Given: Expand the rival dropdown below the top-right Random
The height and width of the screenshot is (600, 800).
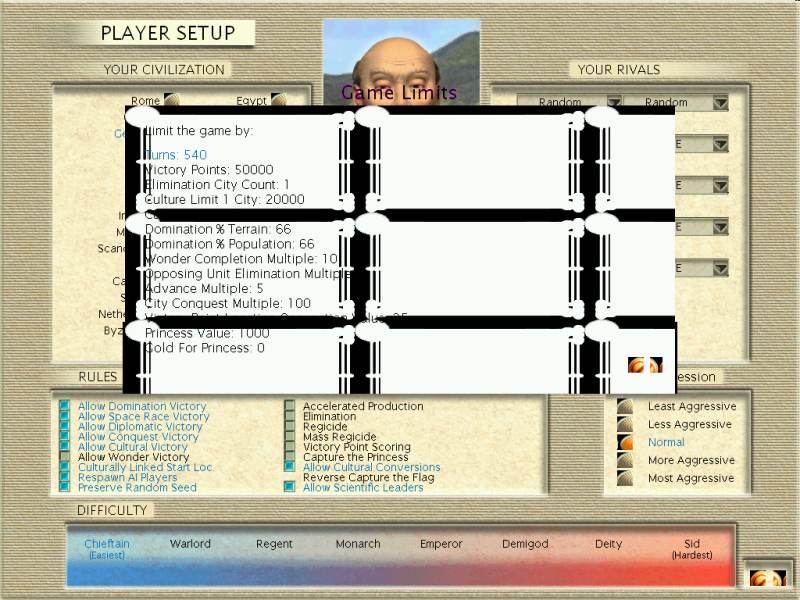Looking at the screenshot, I should [x=720, y=144].
